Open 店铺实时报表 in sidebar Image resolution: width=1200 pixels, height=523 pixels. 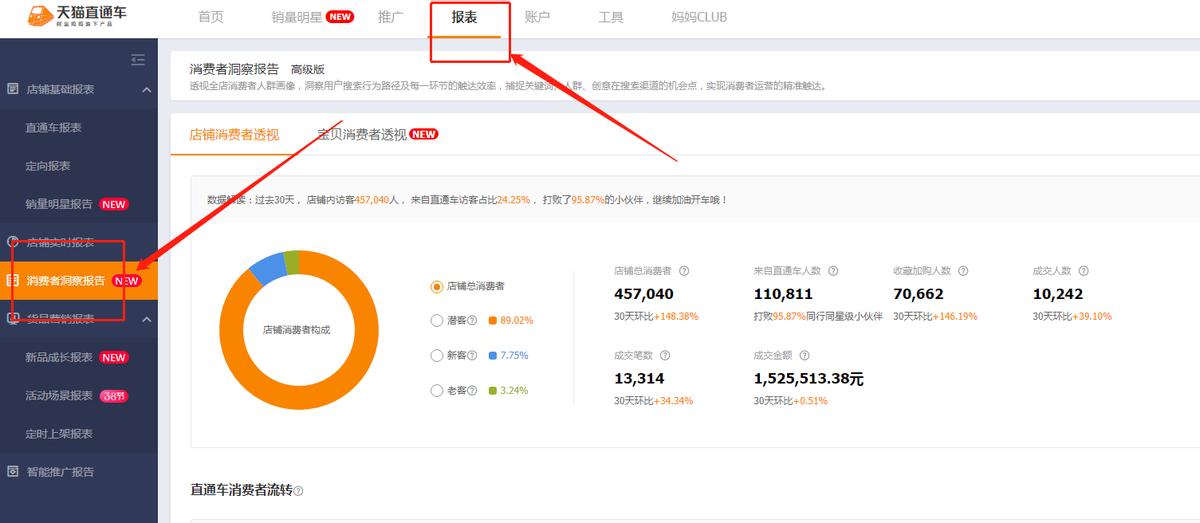(x=60, y=242)
